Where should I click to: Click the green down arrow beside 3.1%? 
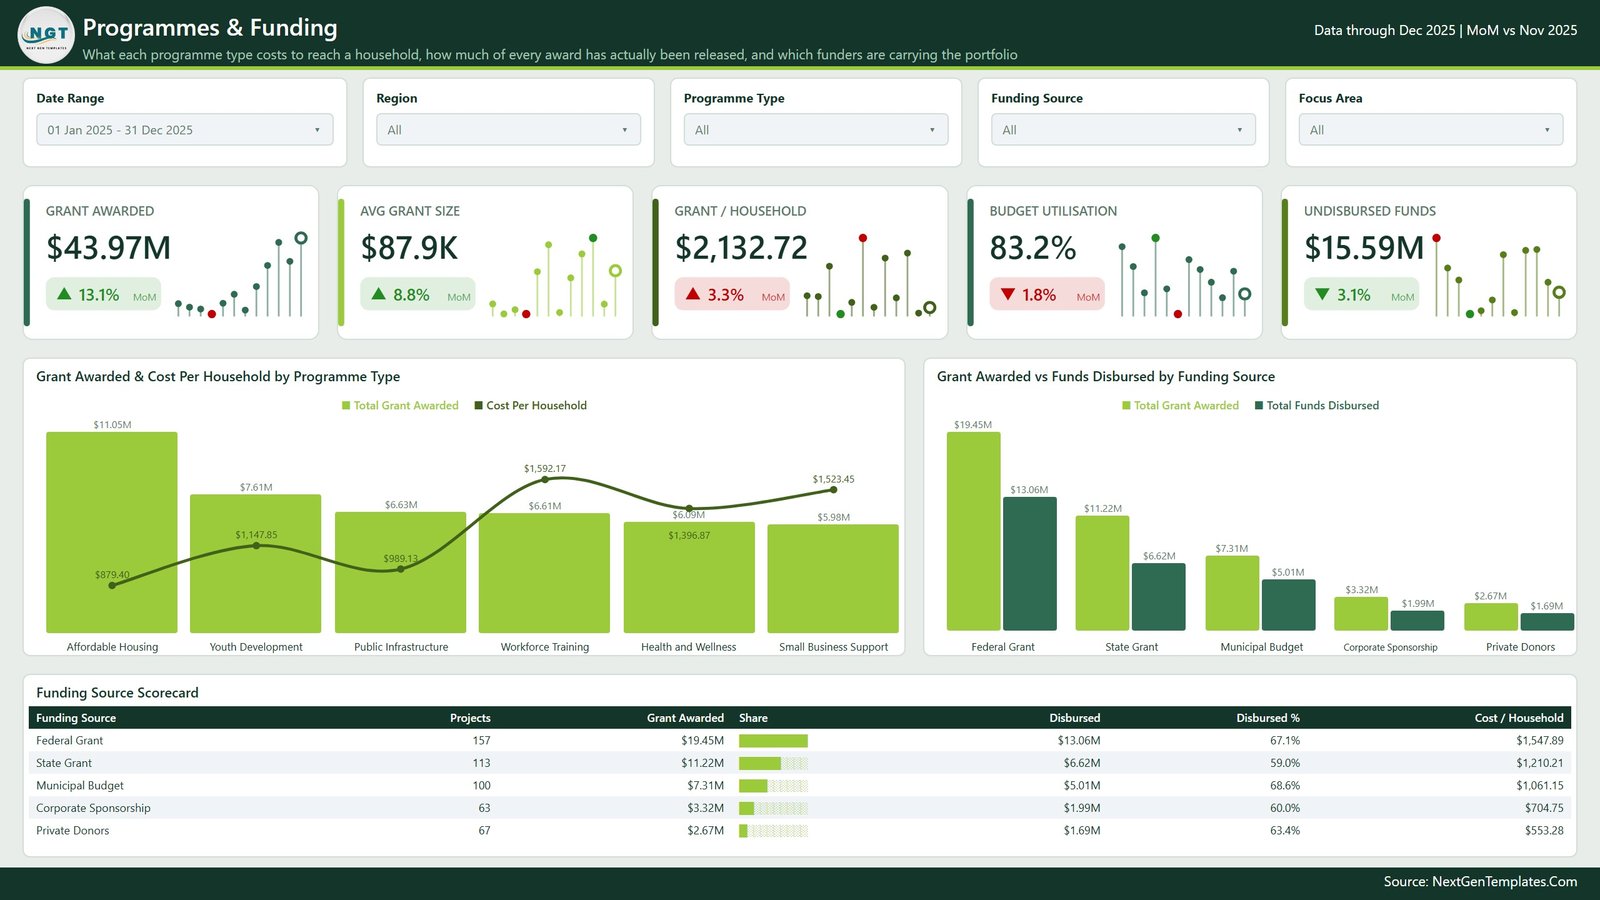coord(1322,294)
